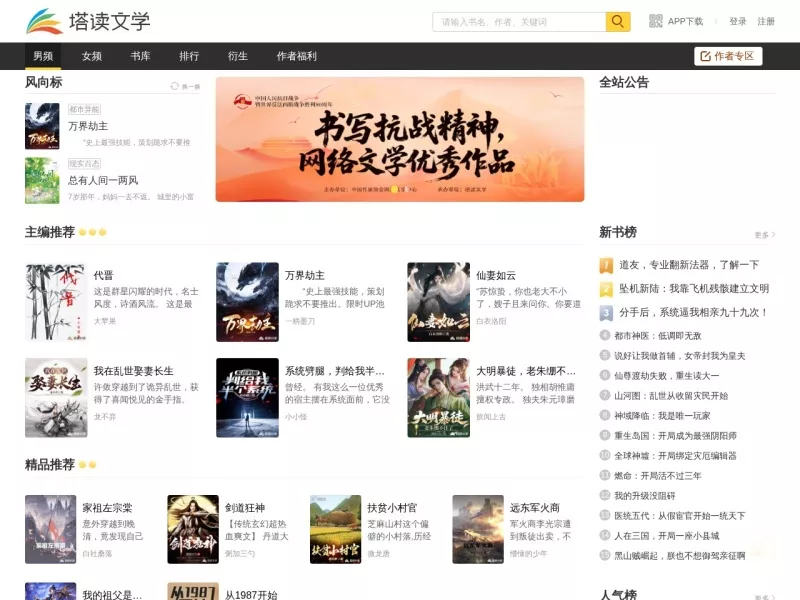Click the 代晋 title link

104,276
